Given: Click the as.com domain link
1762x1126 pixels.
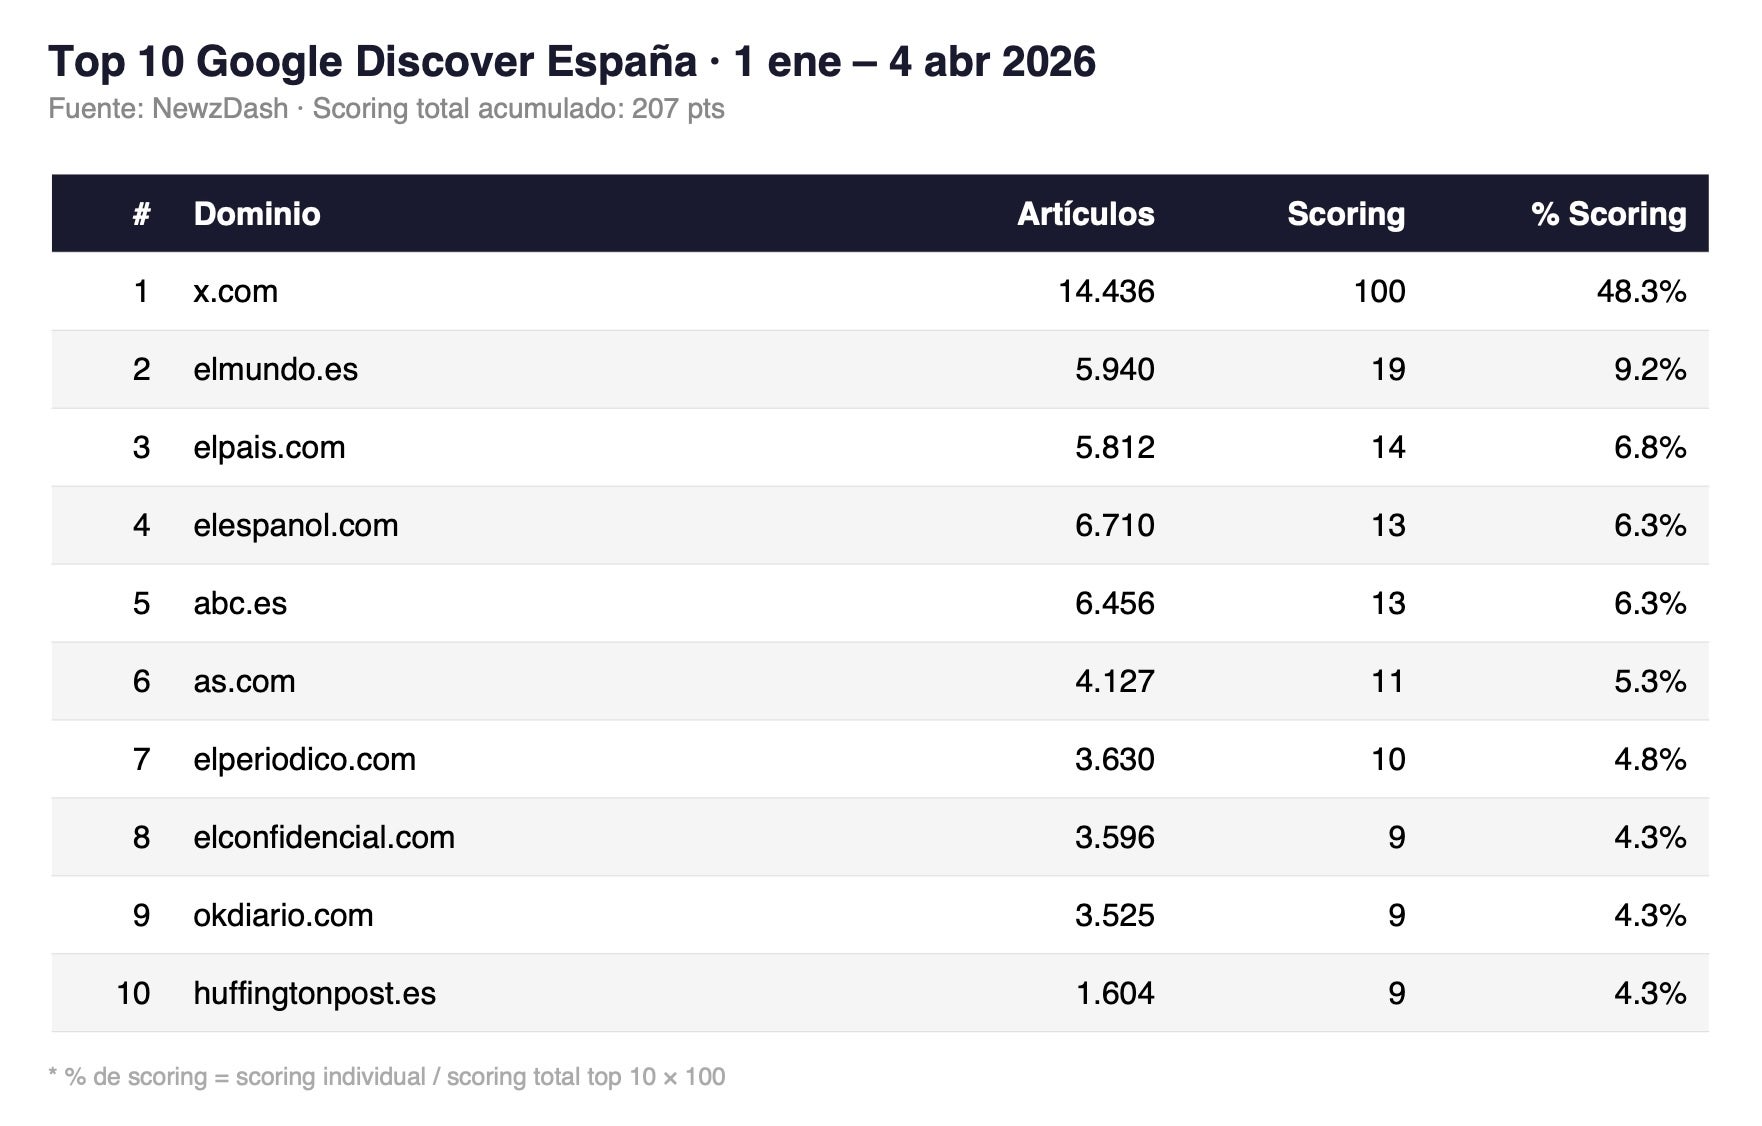Looking at the screenshot, I should (x=244, y=681).
